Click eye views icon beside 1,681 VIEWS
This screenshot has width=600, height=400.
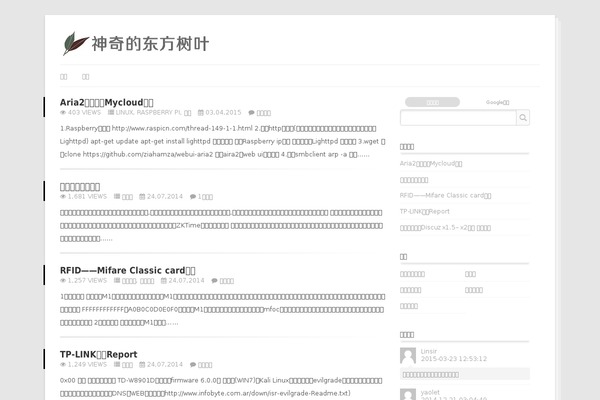click(x=63, y=197)
